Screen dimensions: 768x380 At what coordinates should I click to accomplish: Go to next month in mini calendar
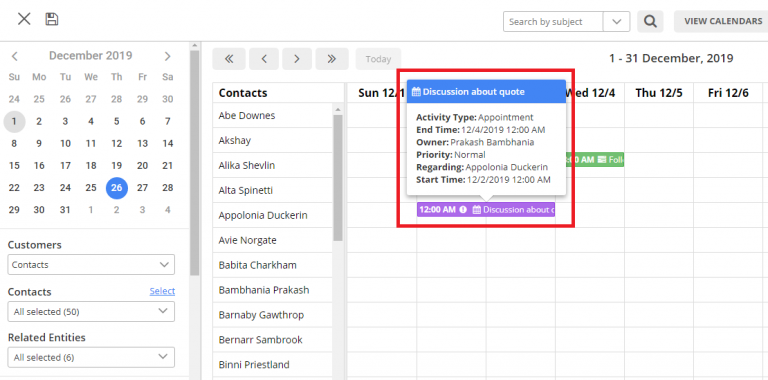[168, 56]
